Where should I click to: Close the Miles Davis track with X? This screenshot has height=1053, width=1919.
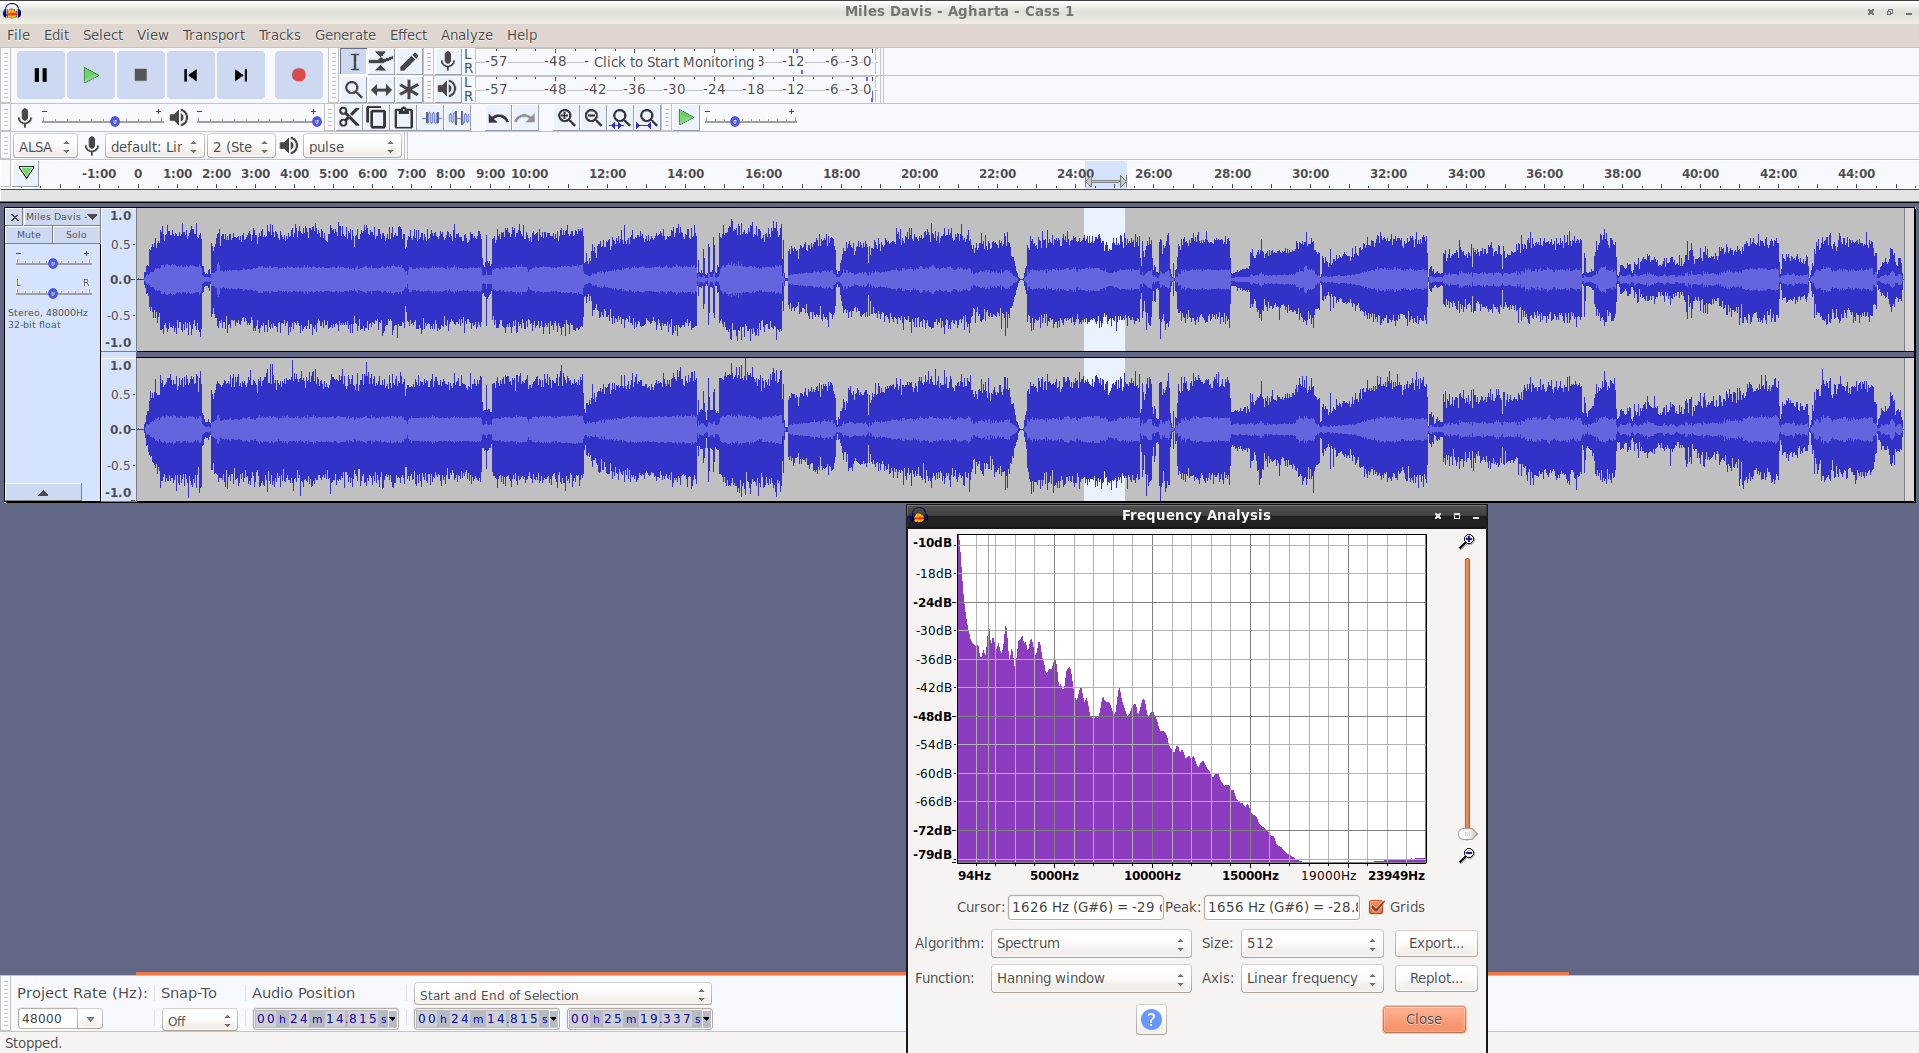coord(15,217)
